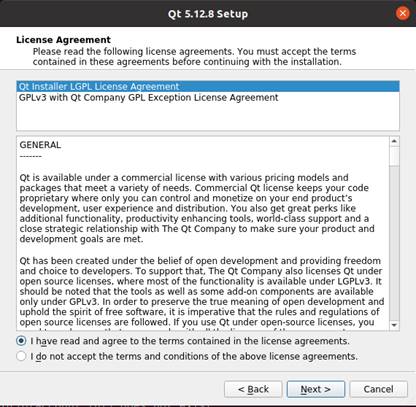This screenshot has width=416, height=407.
Task: Click the paragraph about commercial Qt license
Action: pos(197,208)
